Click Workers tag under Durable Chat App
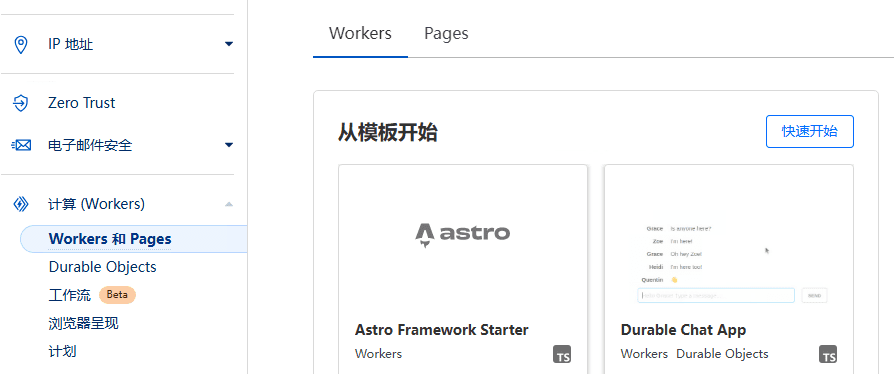The width and height of the screenshot is (894, 374). (644, 353)
